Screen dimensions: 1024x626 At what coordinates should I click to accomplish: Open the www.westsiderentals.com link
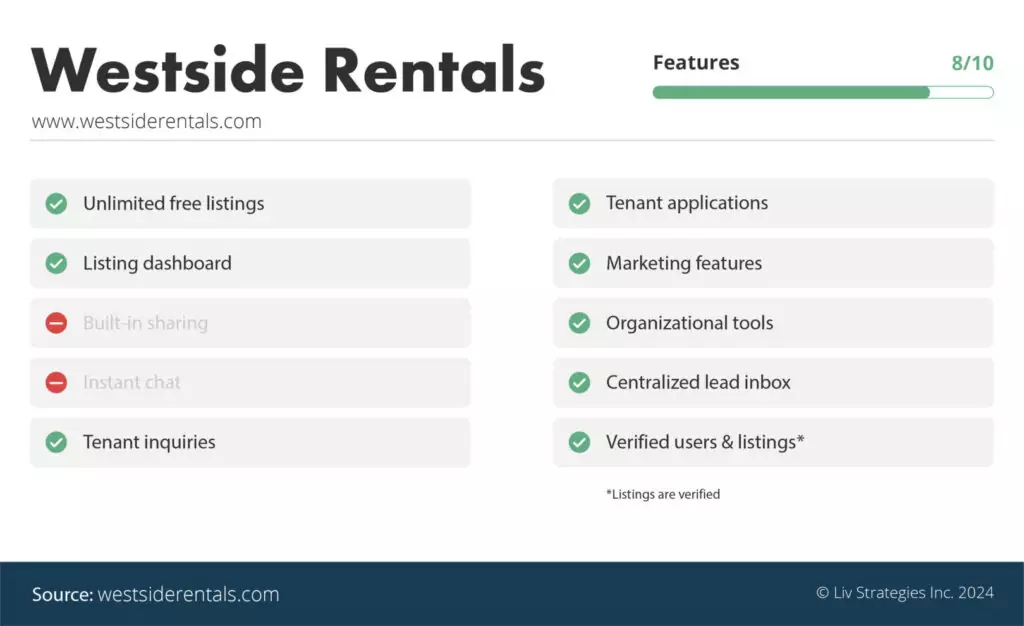[146, 121]
